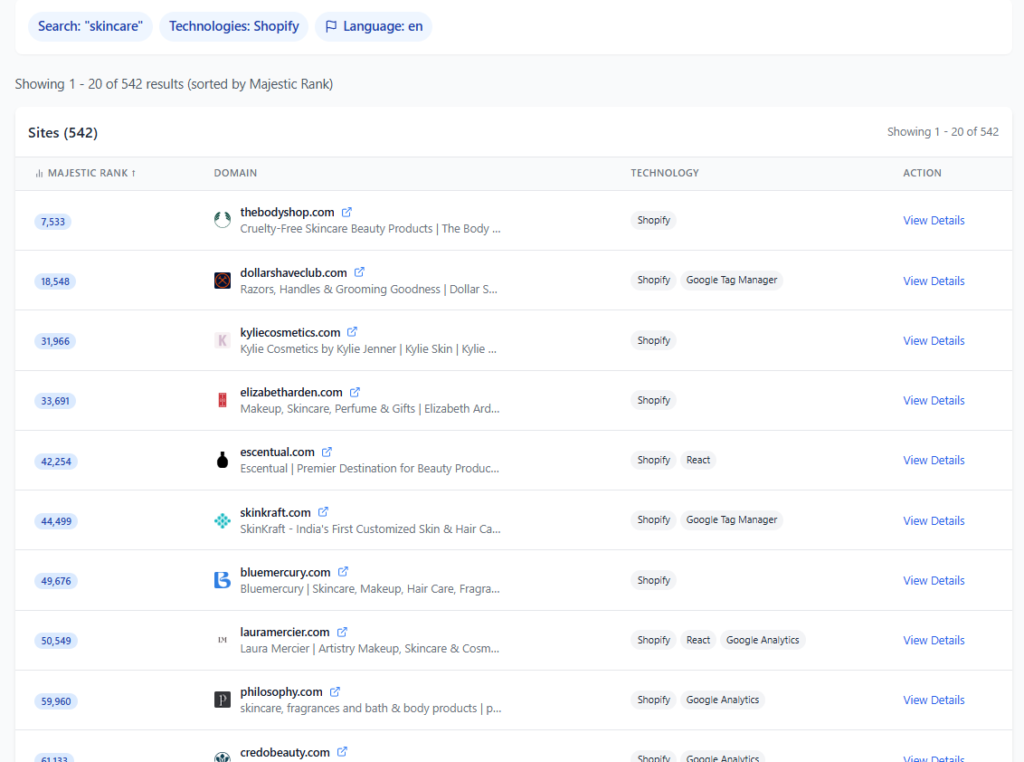Open the elizabetharden.com domain link
The height and width of the screenshot is (762, 1024).
[x=291, y=392]
